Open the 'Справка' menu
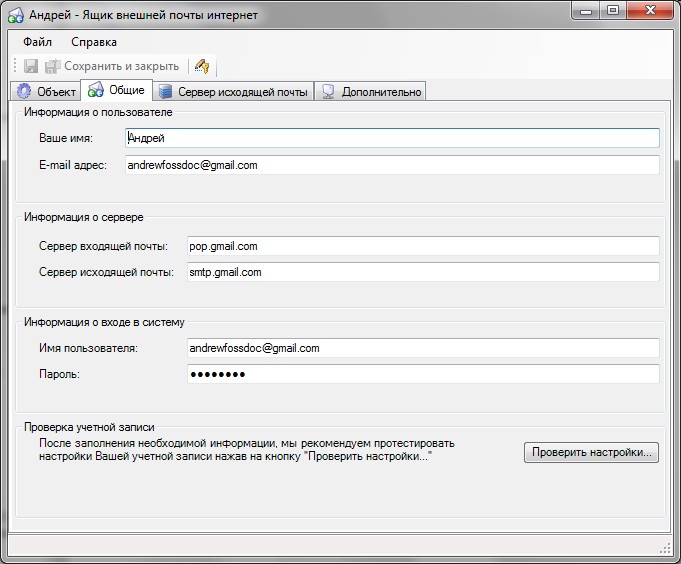 click(x=94, y=42)
